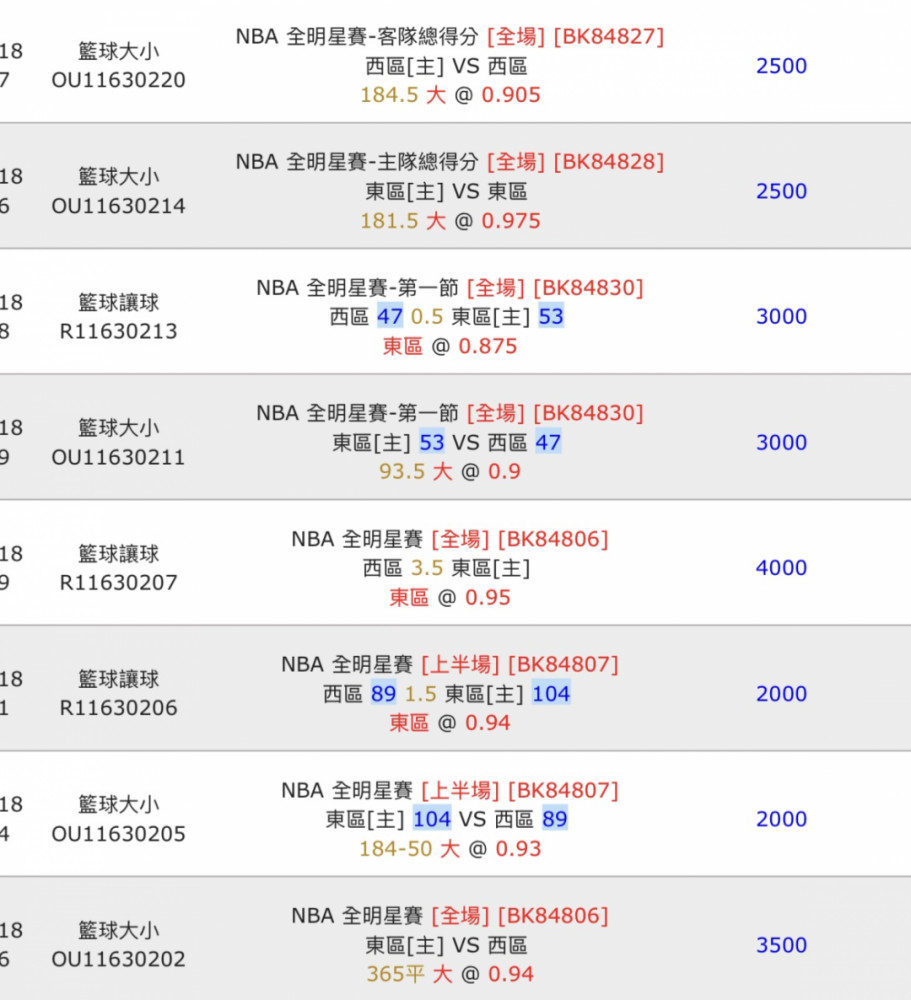Click bet ID OU11630211
The image size is (911, 1000).
click(119, 457)
